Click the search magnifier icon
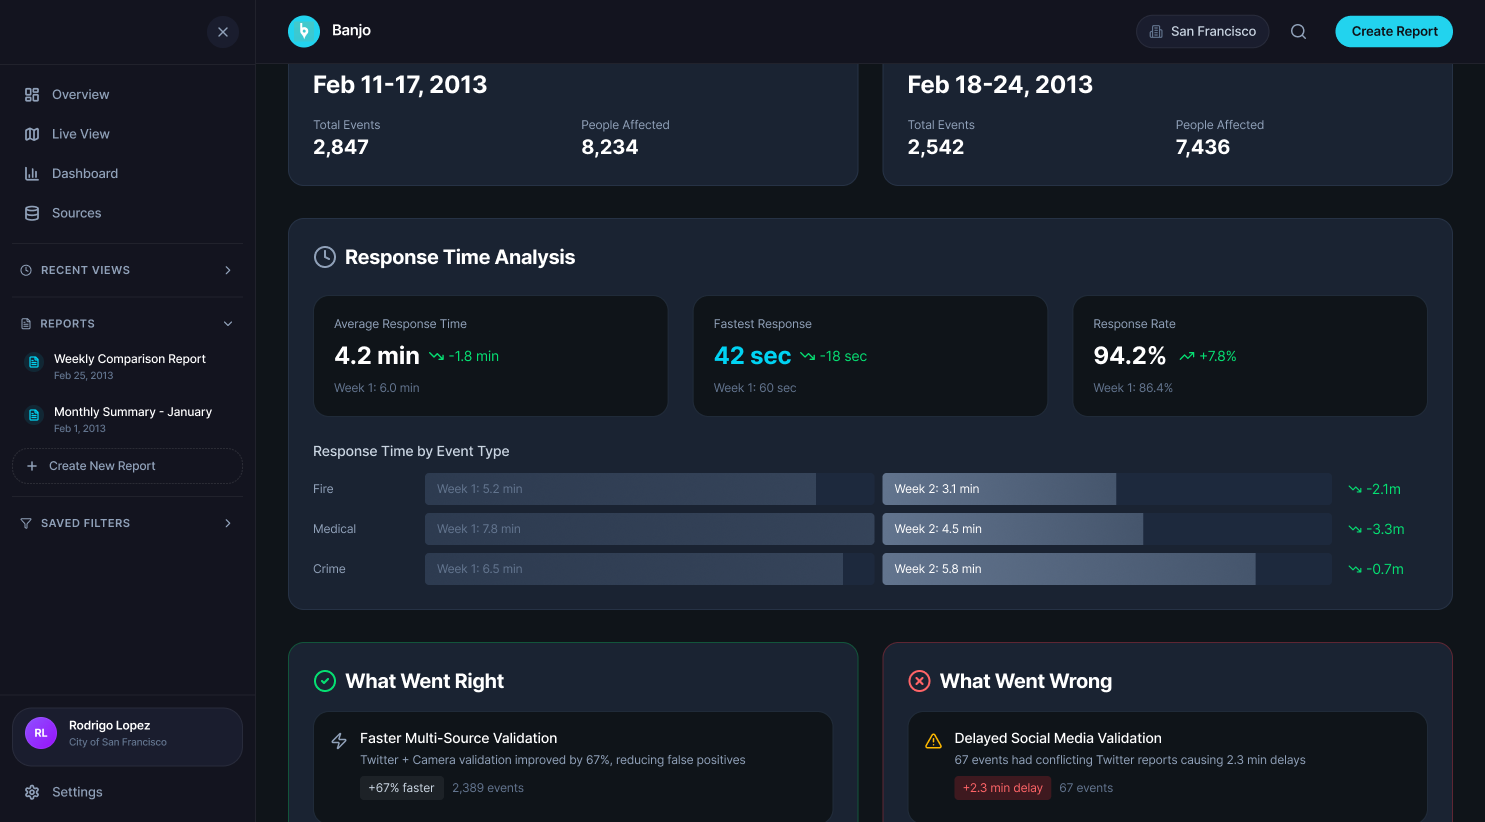 pyautogui.click(x=1298, y=31)
